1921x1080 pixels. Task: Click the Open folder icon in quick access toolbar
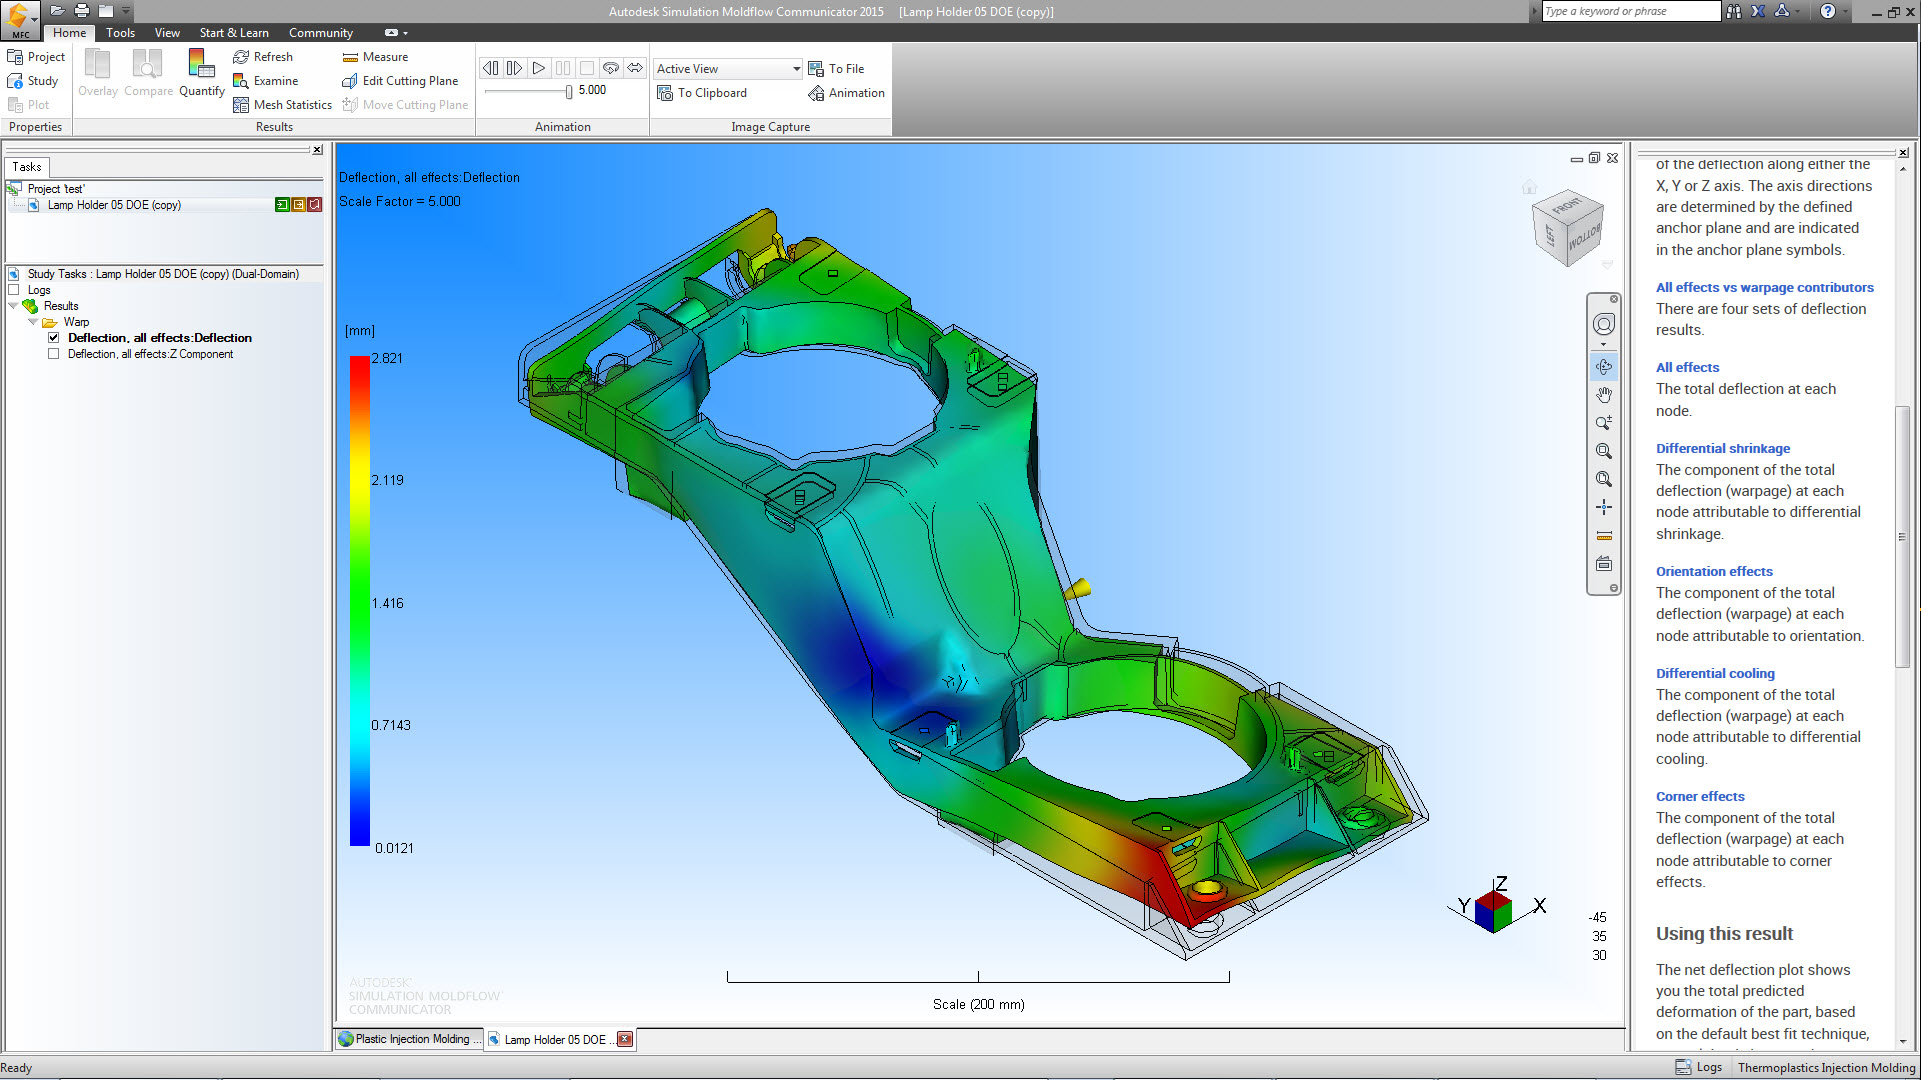(58, 11)
